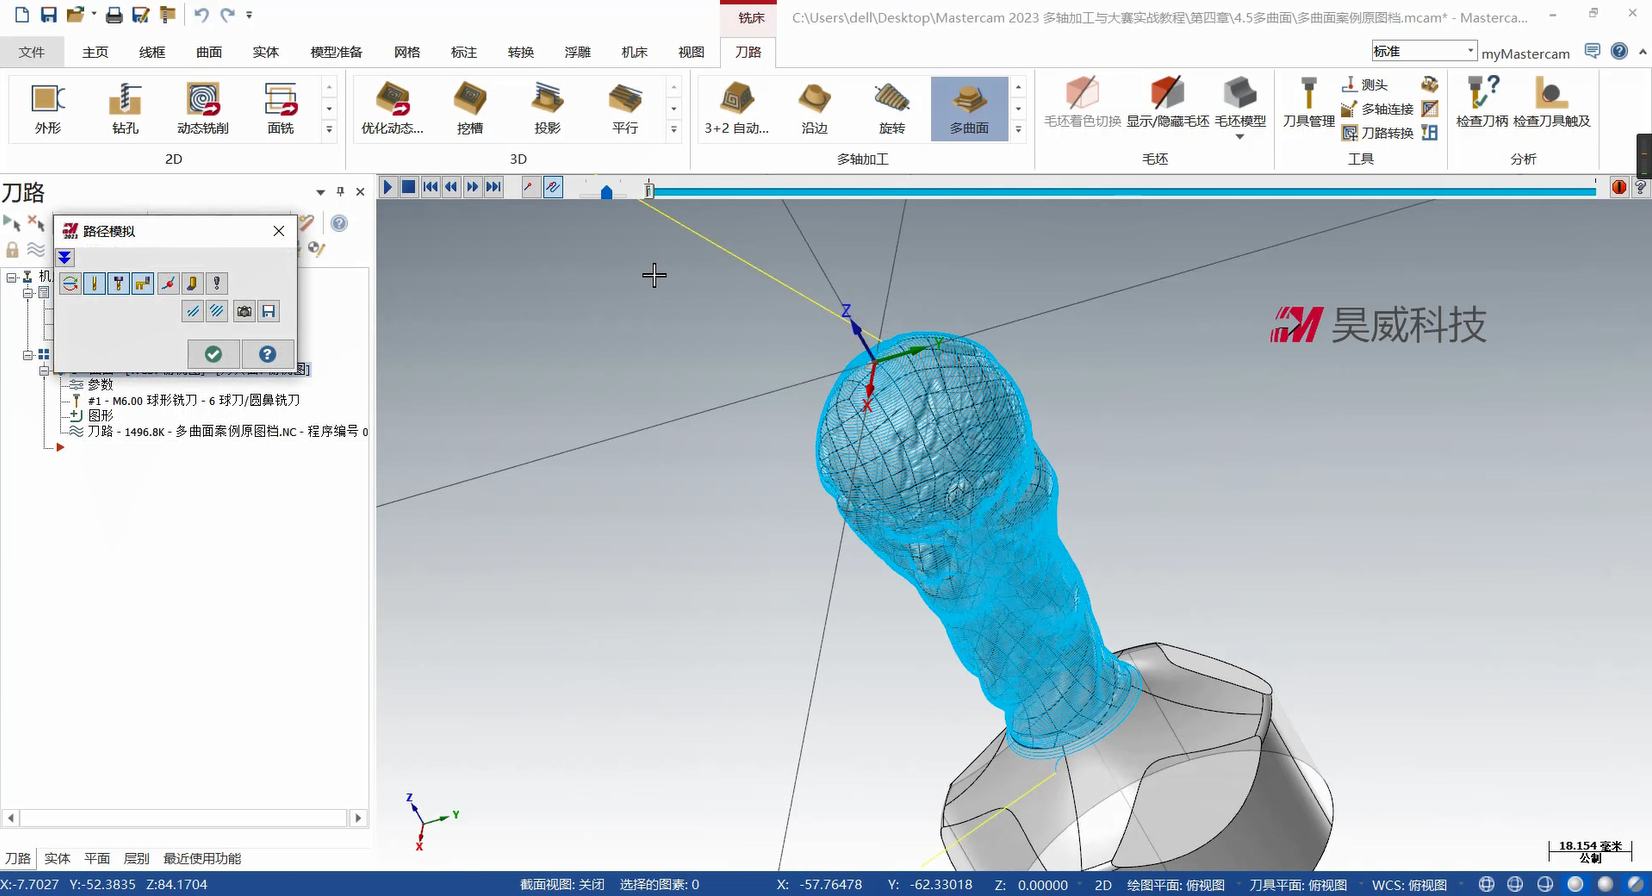1652x896 pixels.
Task: Click the blue playback speed slider handle
Action: click(x=606, y=192)
